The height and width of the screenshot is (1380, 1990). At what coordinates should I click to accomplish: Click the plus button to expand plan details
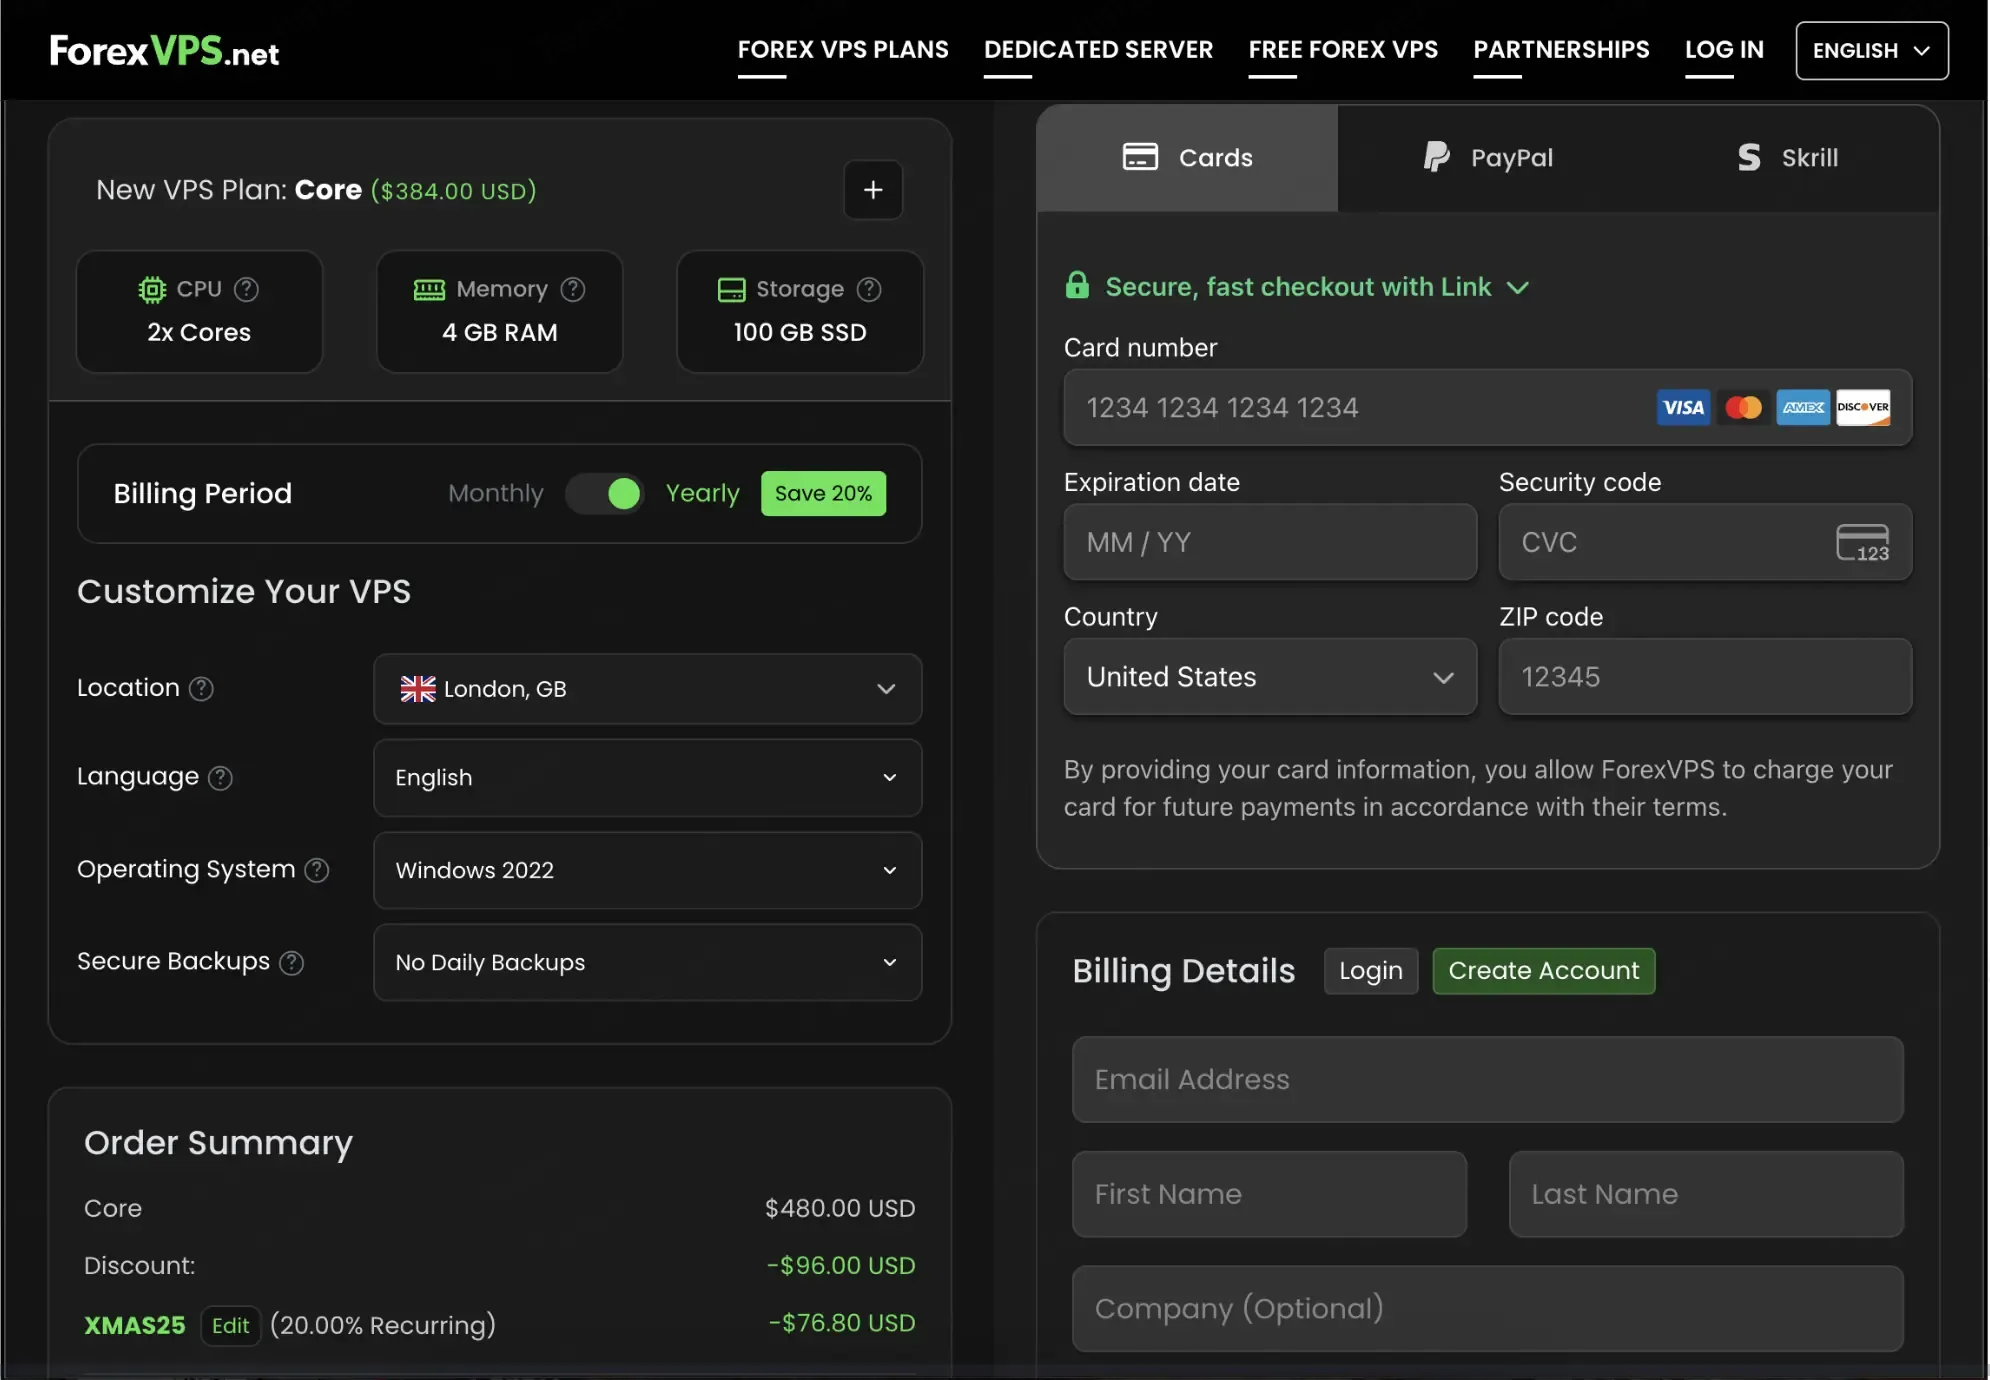tap(873, 190)
